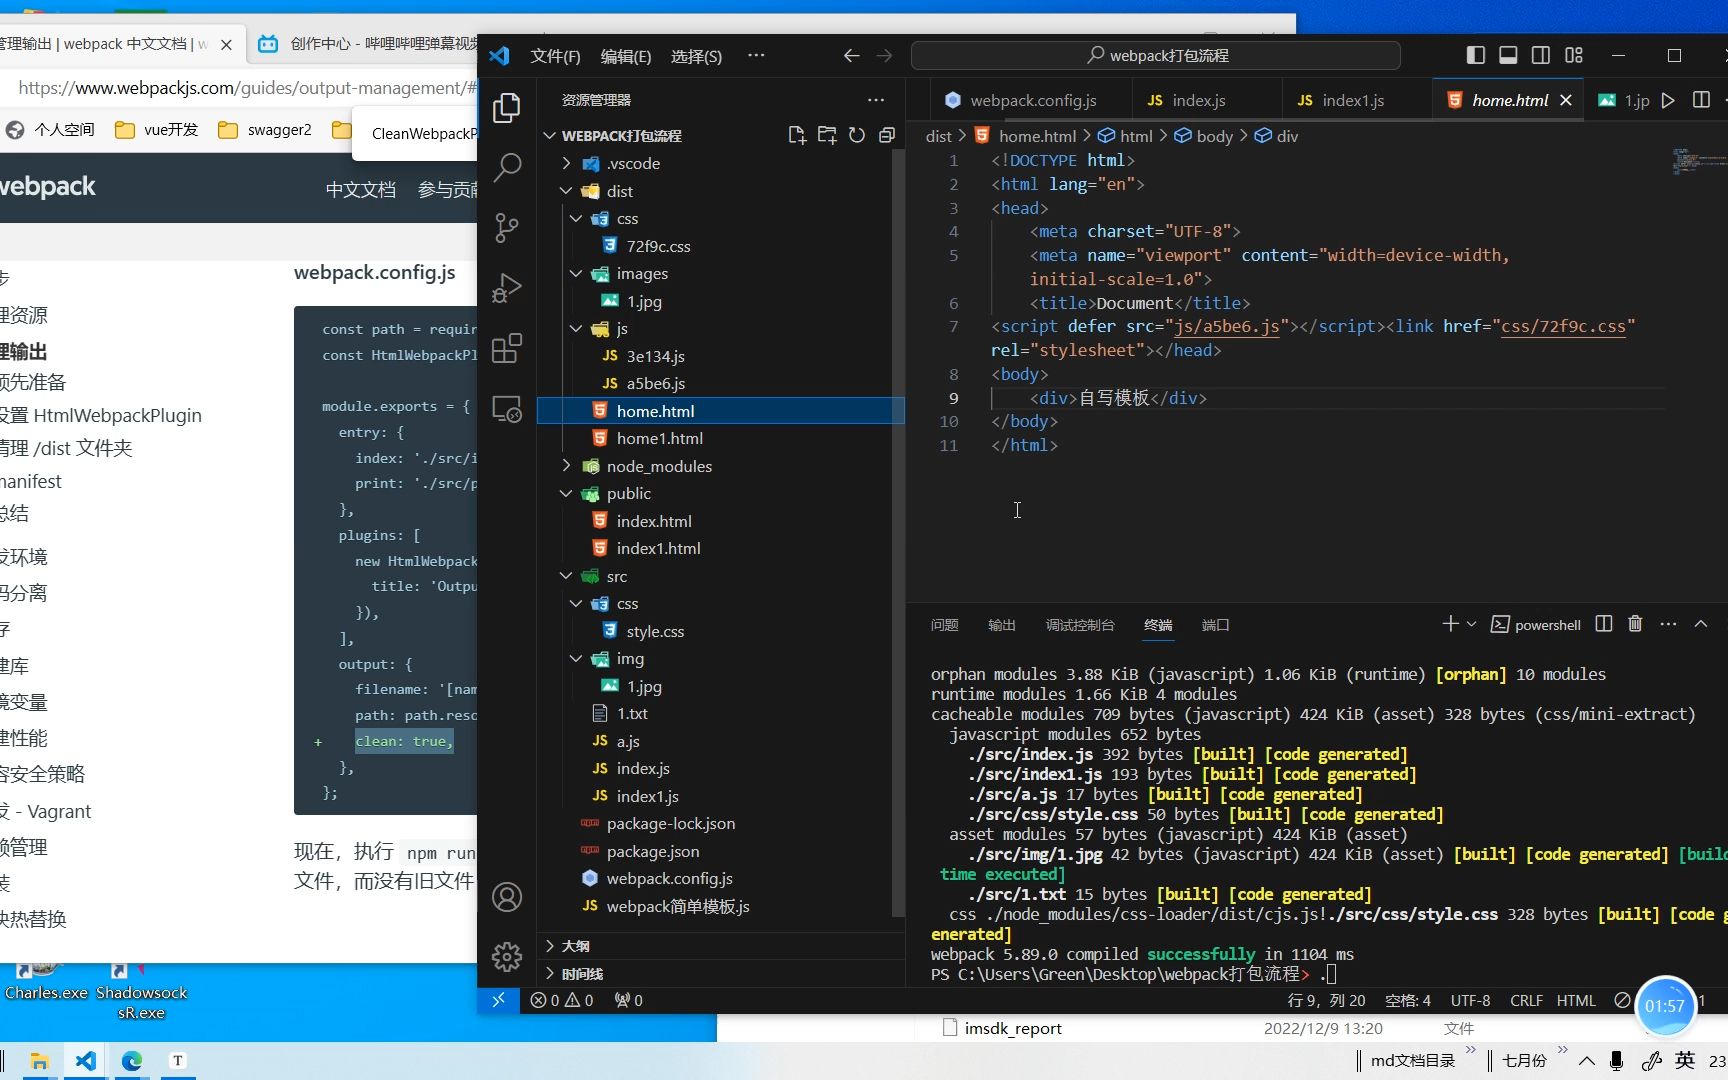
Task: Open terminal panel more actions
Action: coord(1668,624)
